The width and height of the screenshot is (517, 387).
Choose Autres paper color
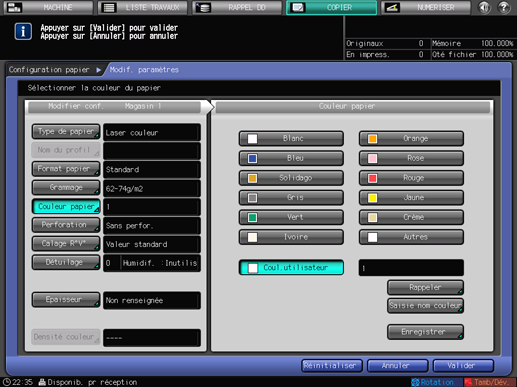click(x=411, y=237)
